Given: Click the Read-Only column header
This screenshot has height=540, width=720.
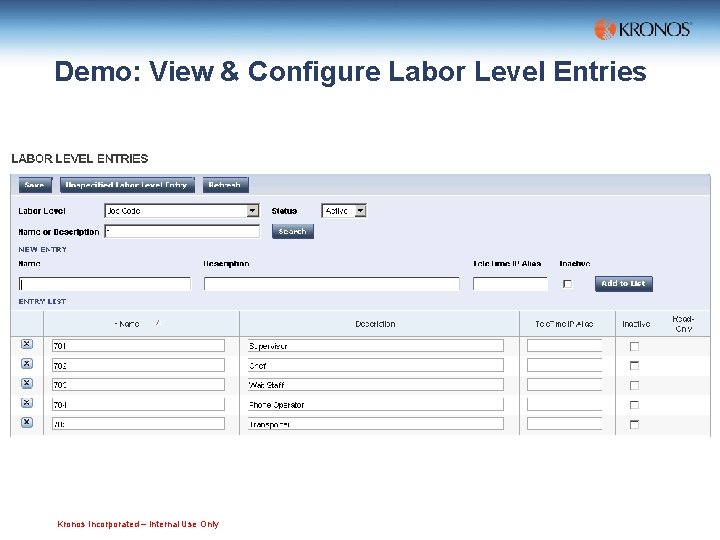Looking at the screenshot, I should coord(683,324).
